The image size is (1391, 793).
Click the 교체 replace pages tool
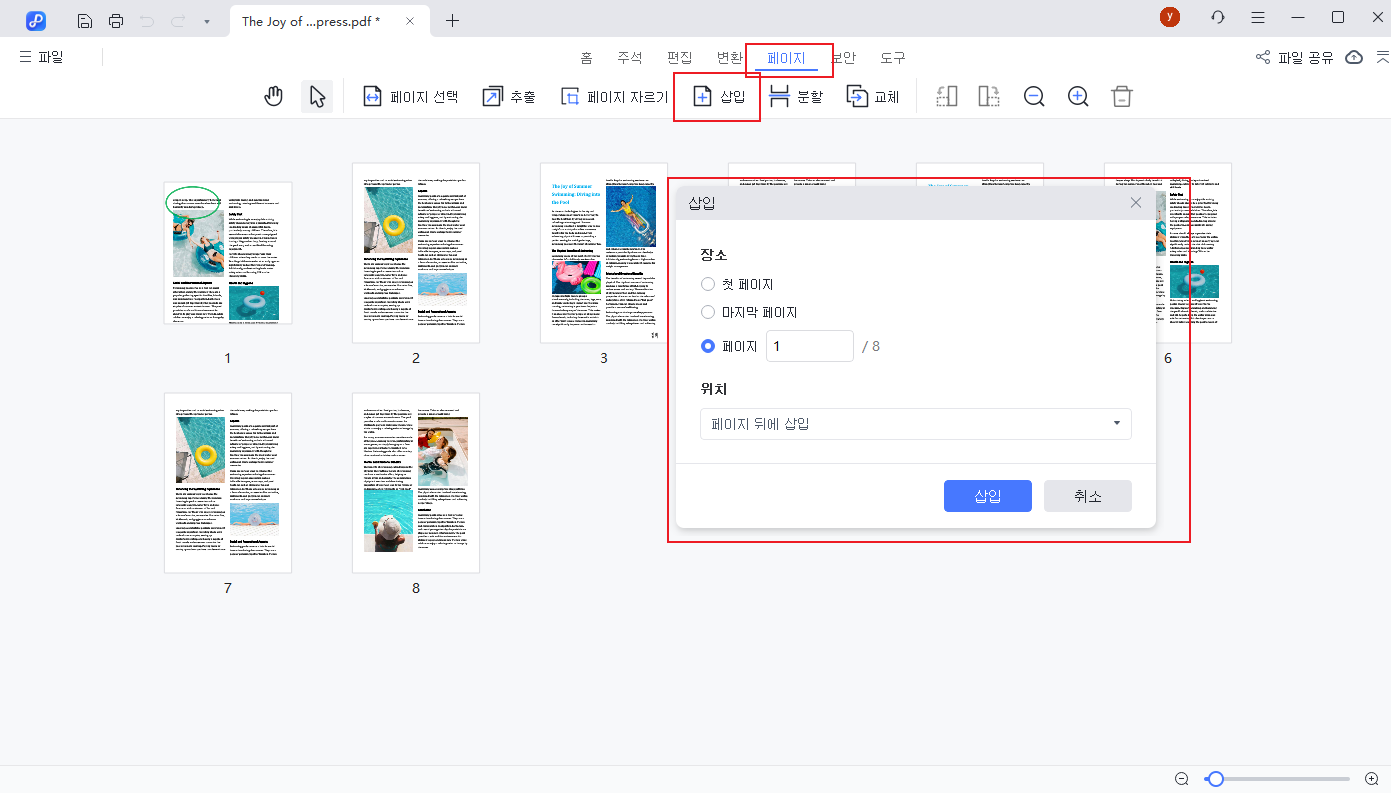[x=873, y=97]
